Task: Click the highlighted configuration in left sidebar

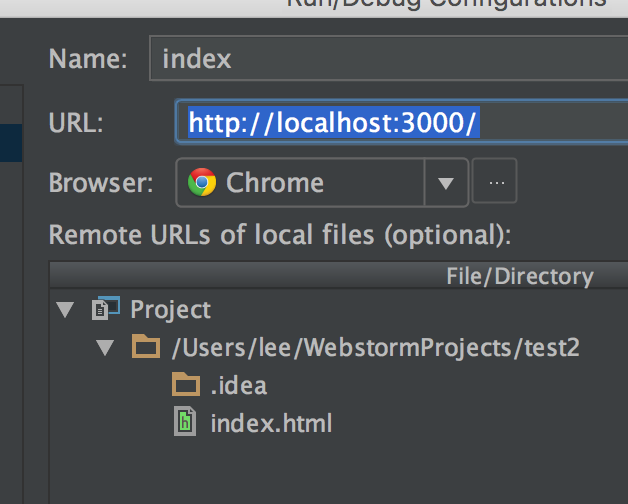Action: coord(11,142)
